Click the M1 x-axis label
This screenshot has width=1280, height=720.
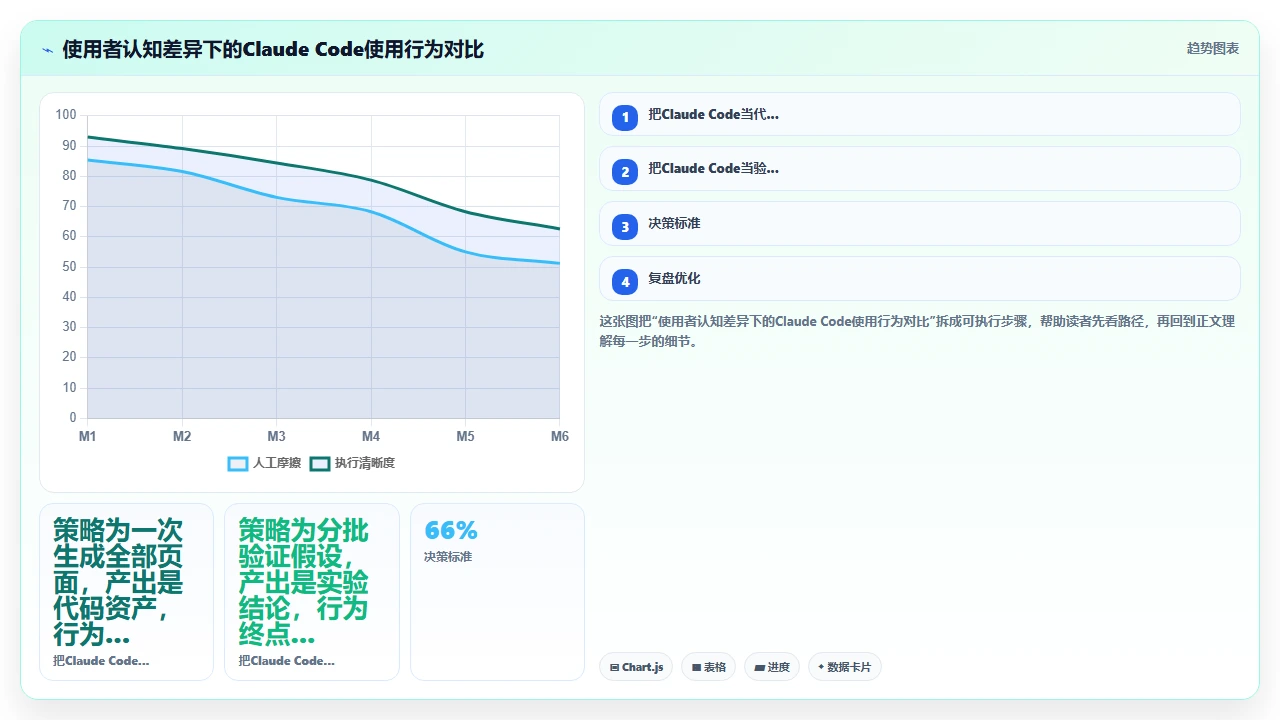88,436
